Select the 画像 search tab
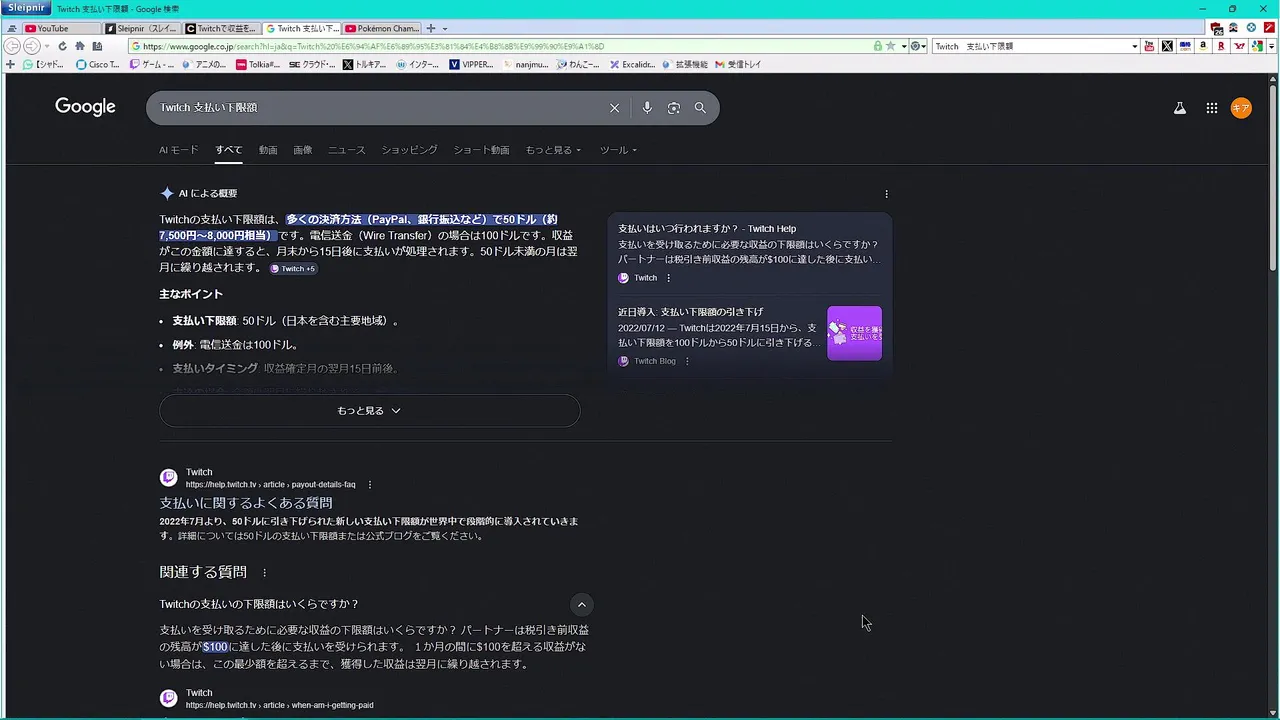 click(x=302, y=150)
